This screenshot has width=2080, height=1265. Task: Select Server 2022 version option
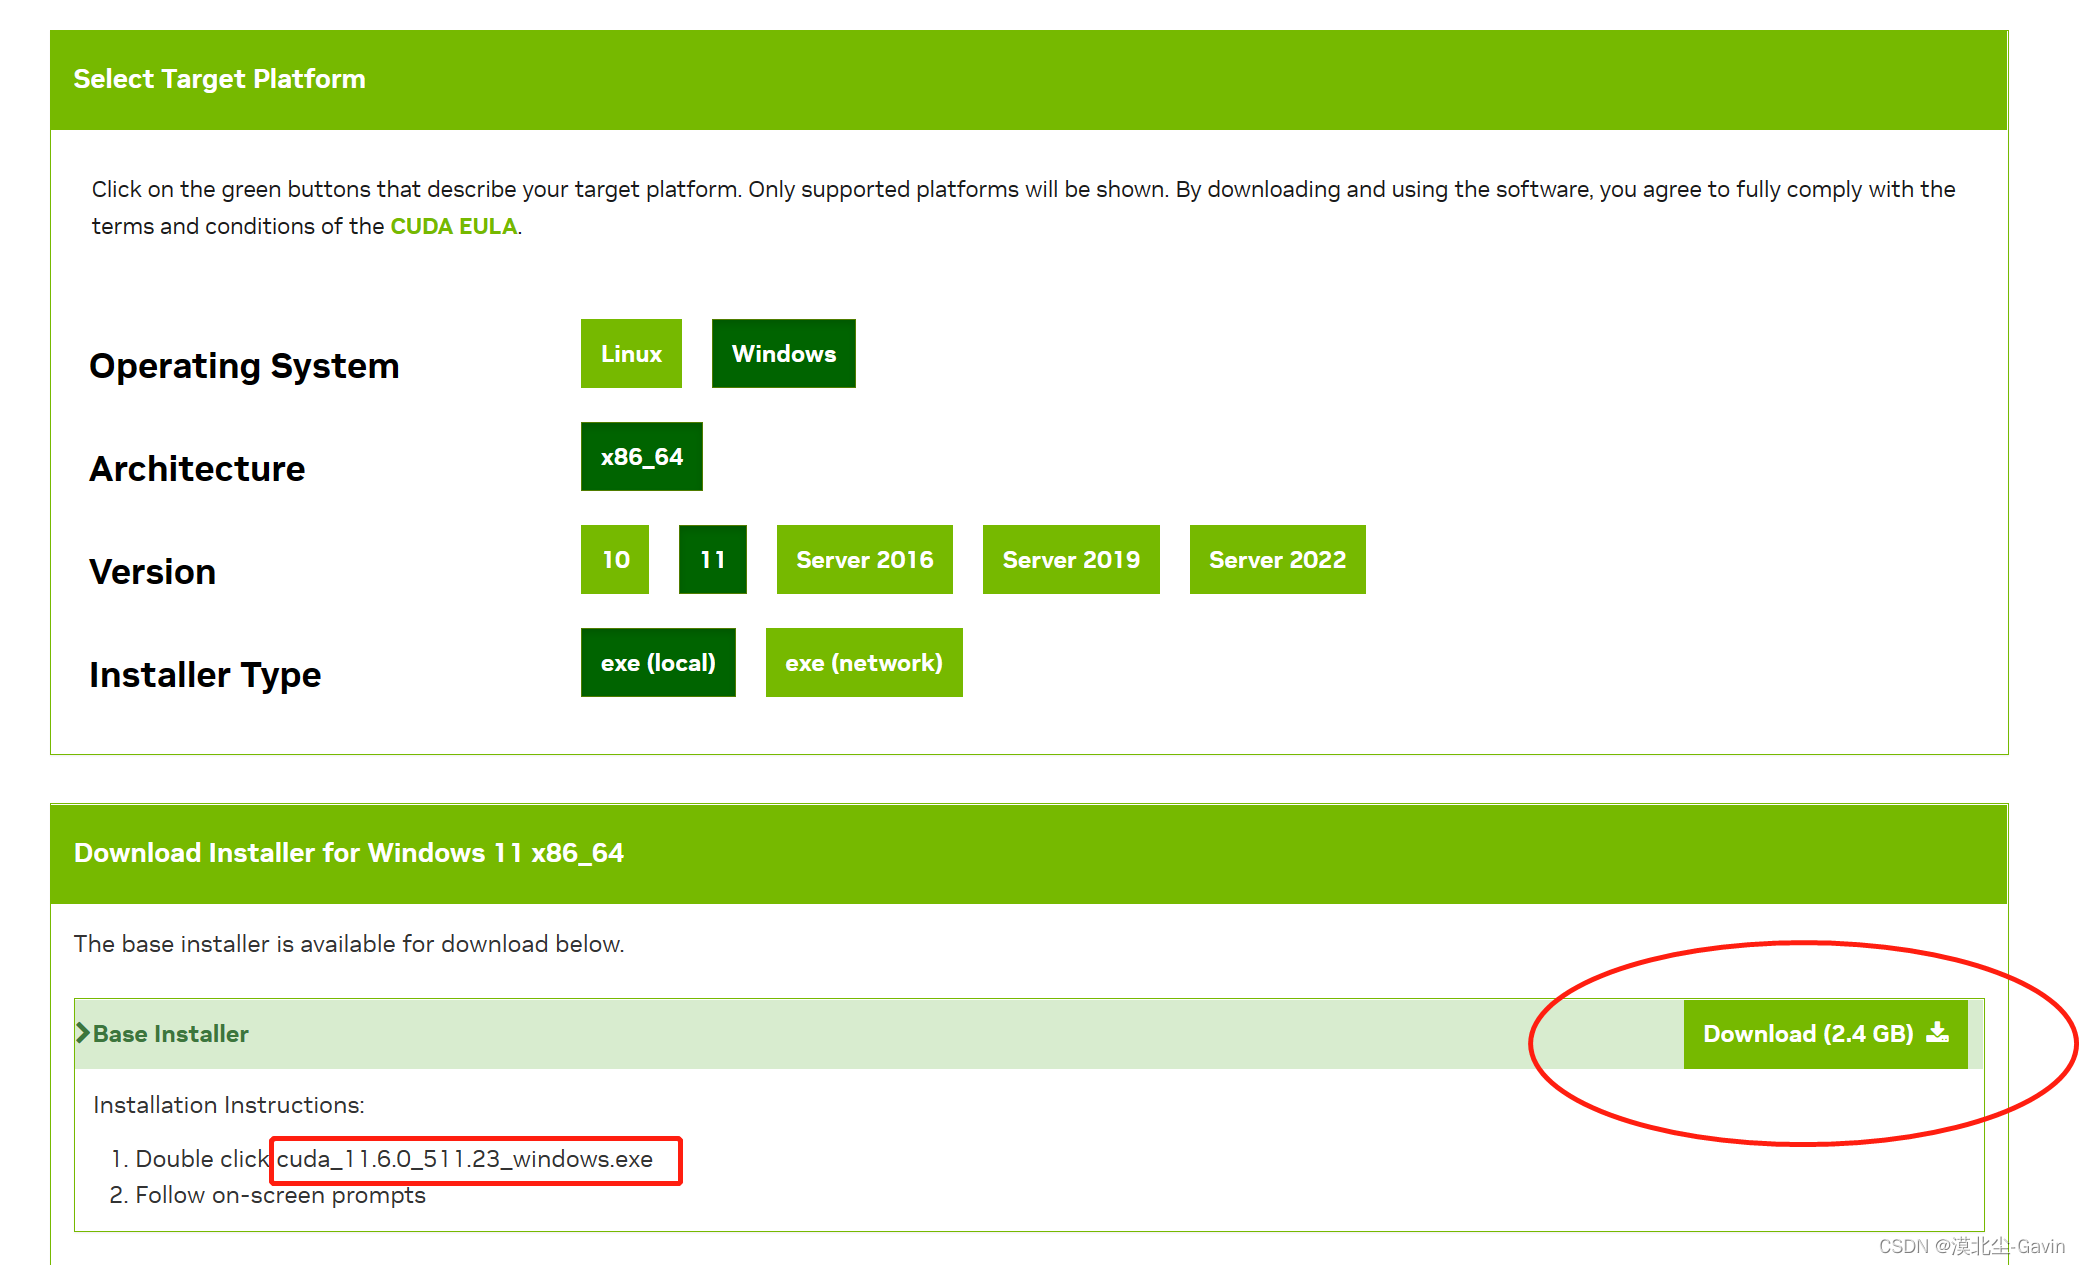(x=1275, y=560)
